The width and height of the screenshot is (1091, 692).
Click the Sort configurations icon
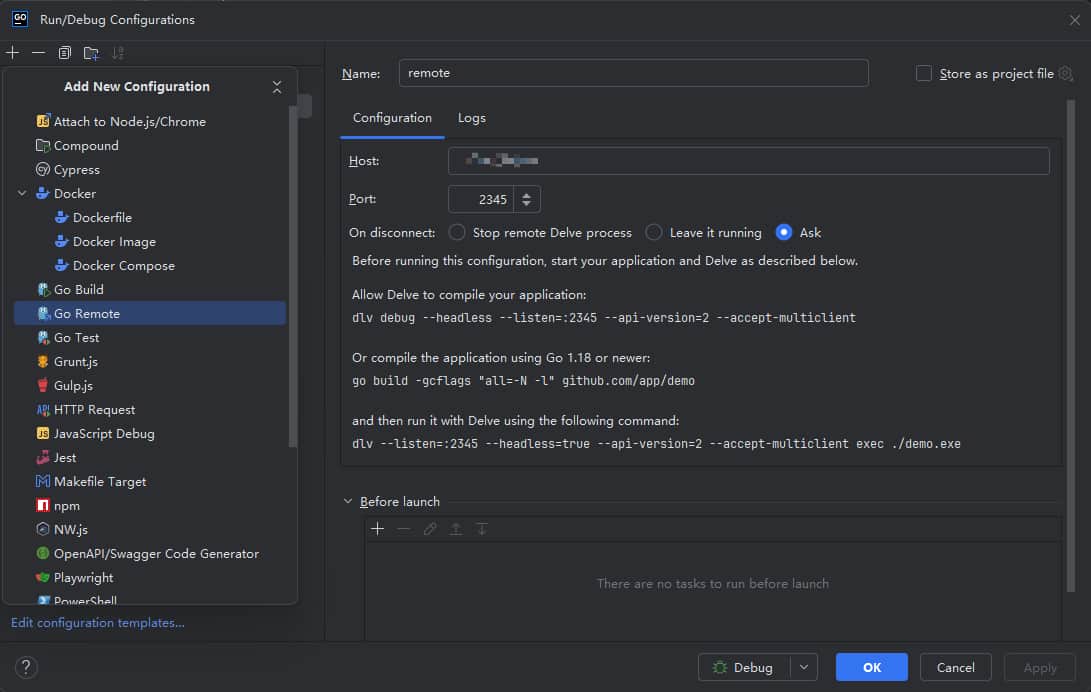pos(118,53)
